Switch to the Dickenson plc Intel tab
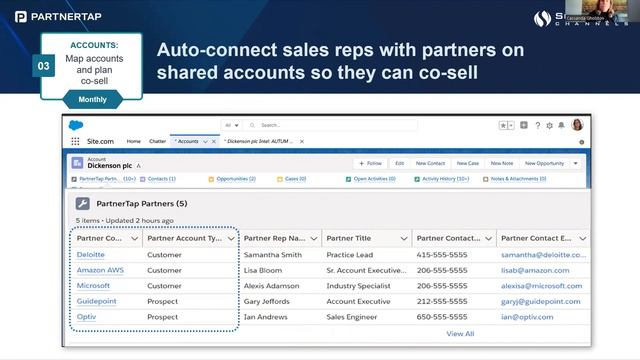 259,141
